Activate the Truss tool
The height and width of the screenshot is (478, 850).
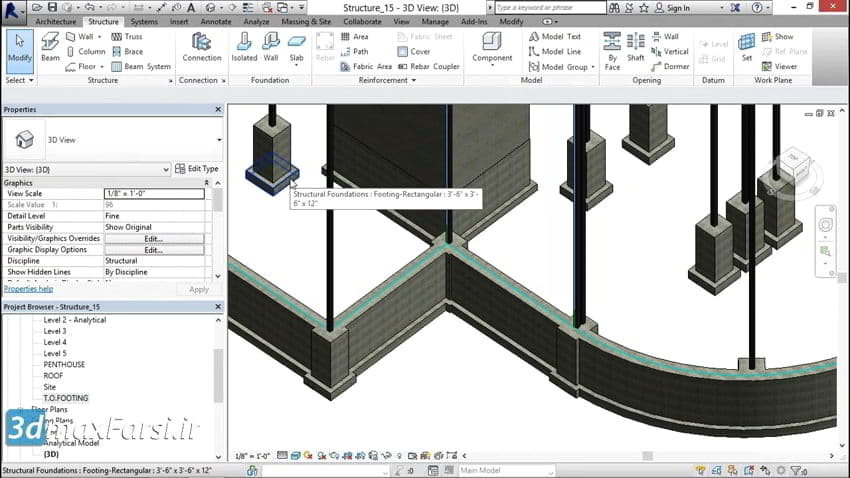click(127, 36)
